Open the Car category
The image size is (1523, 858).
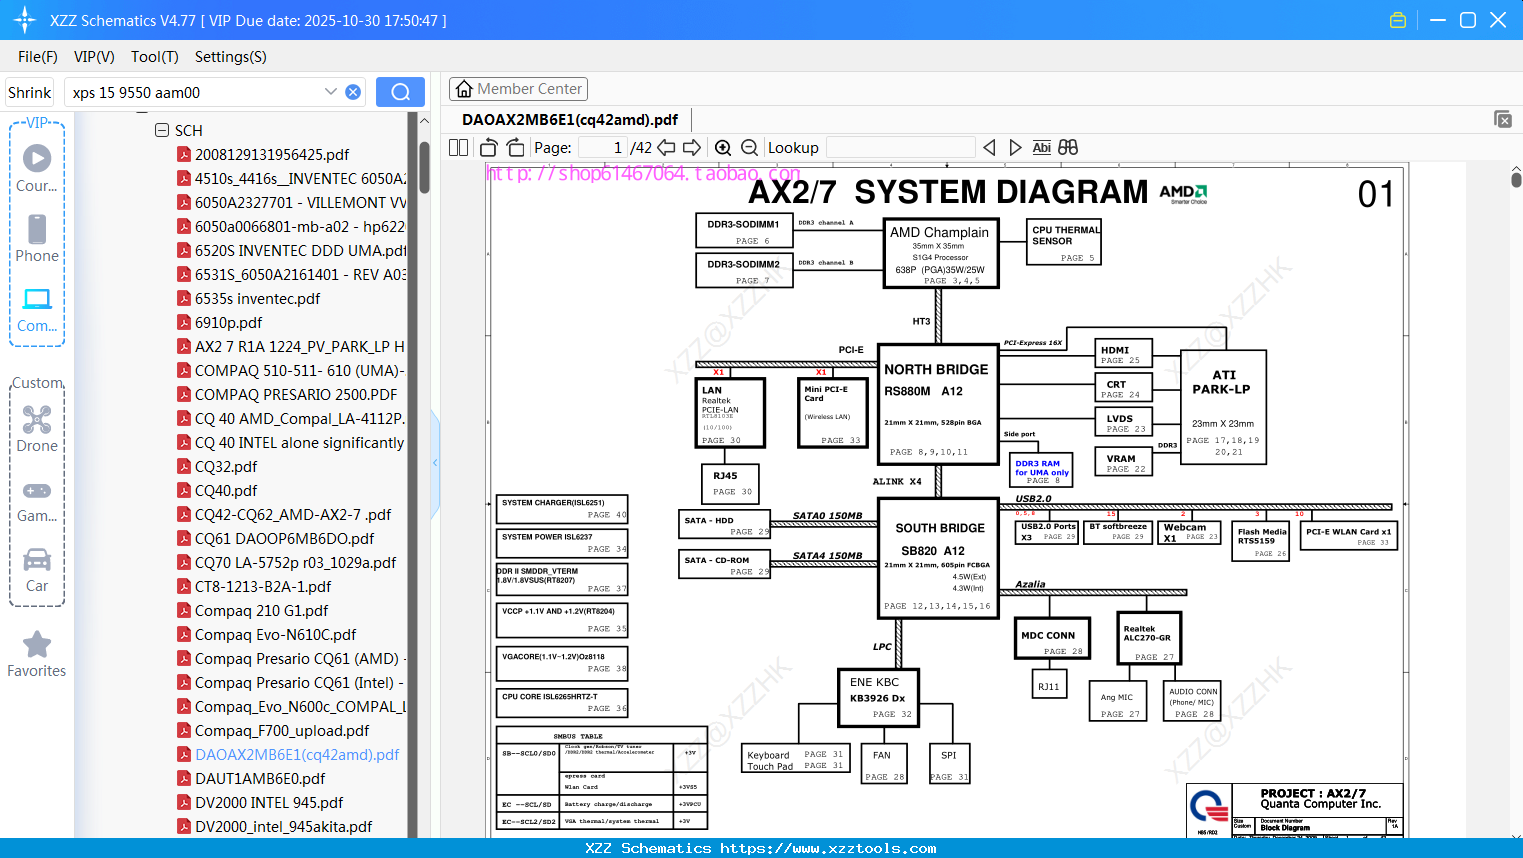[37, 570]
